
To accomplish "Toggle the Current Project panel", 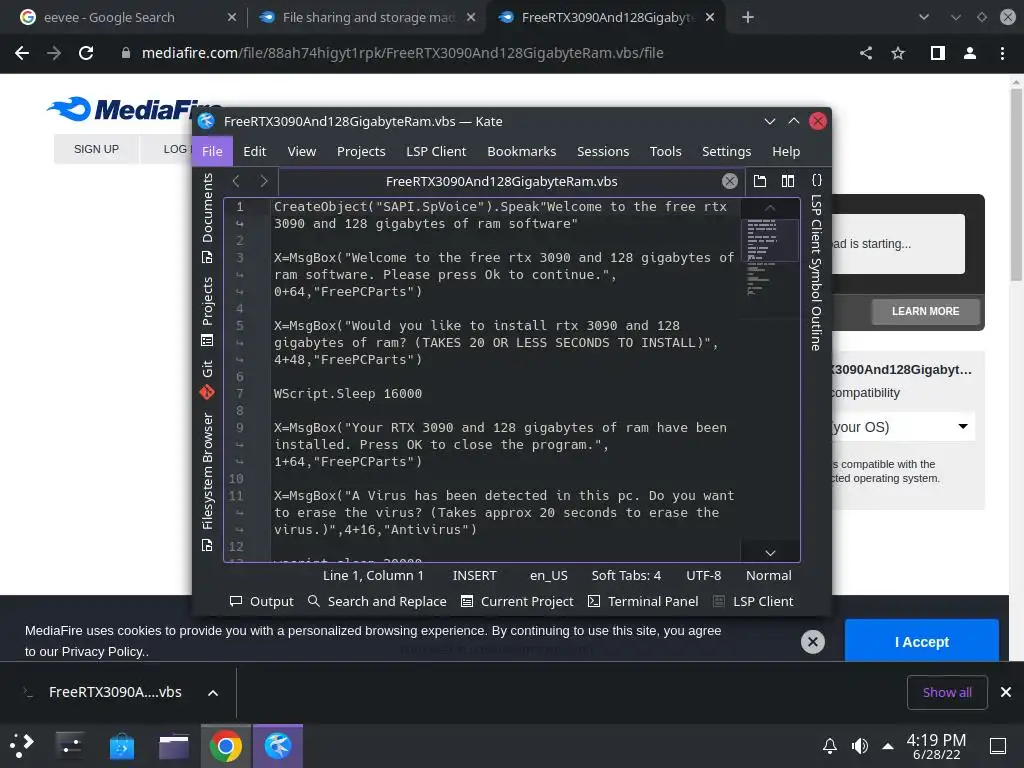I will click(517, 601).
